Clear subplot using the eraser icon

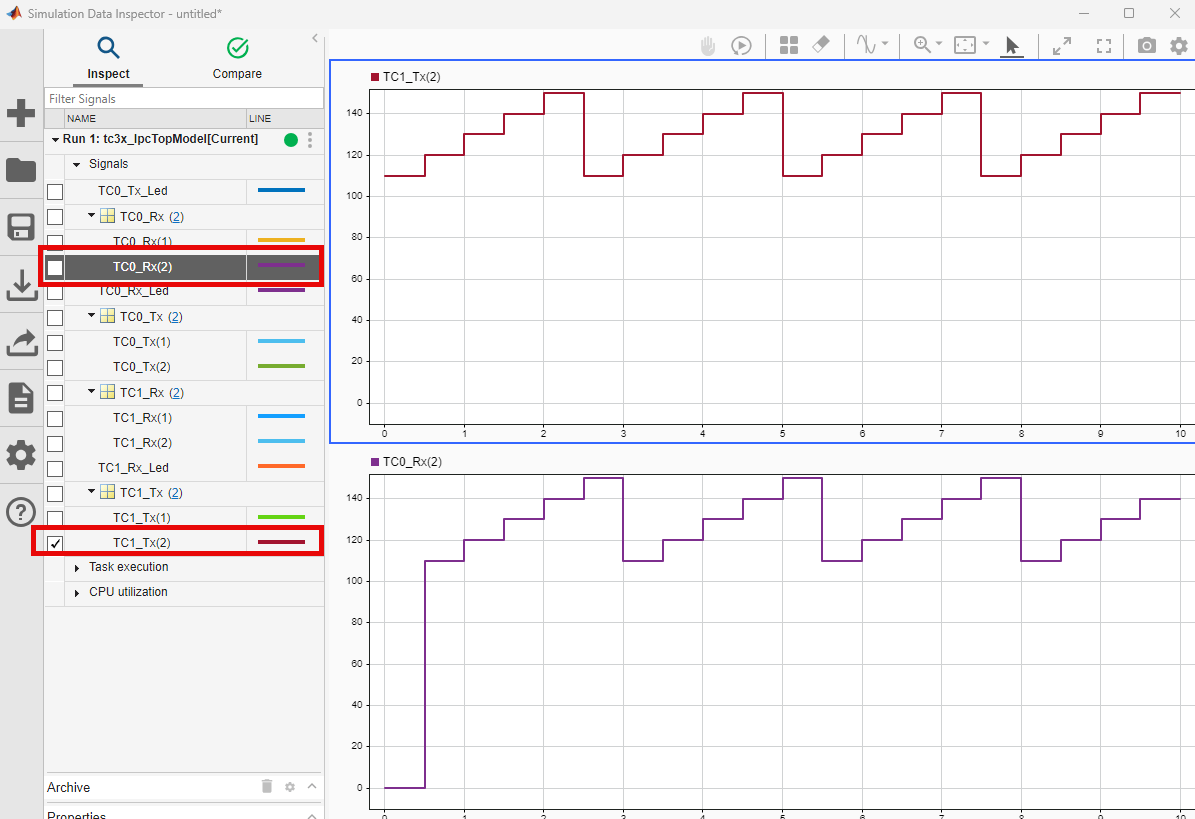click(821, 45)
